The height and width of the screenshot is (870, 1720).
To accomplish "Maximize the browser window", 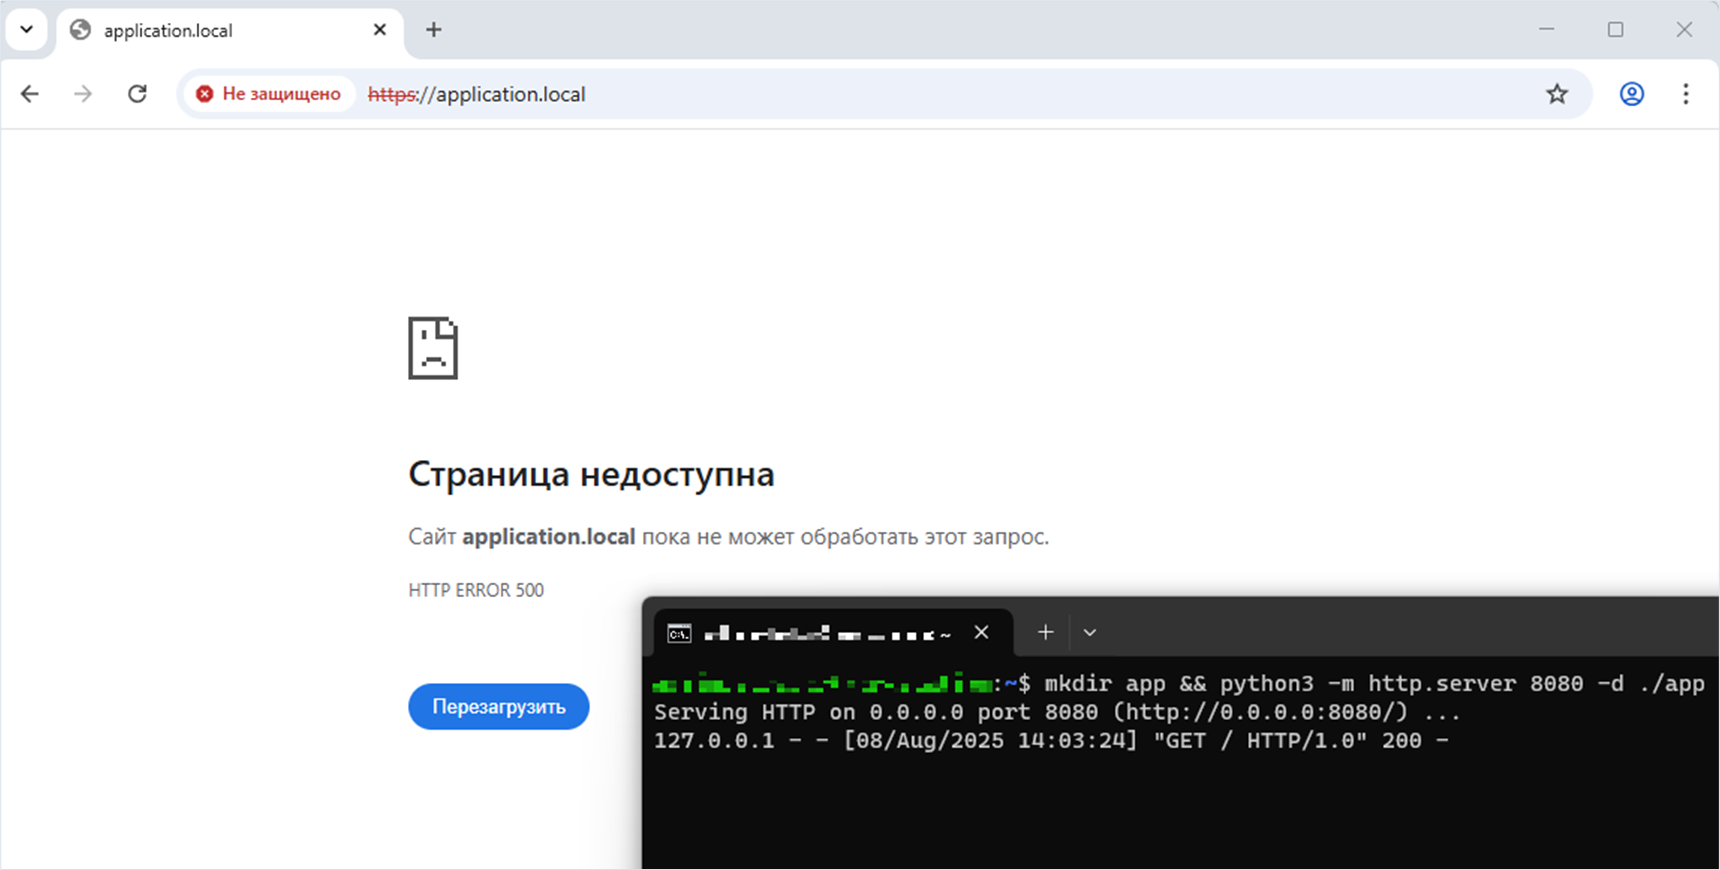I will click(1615, 30).
